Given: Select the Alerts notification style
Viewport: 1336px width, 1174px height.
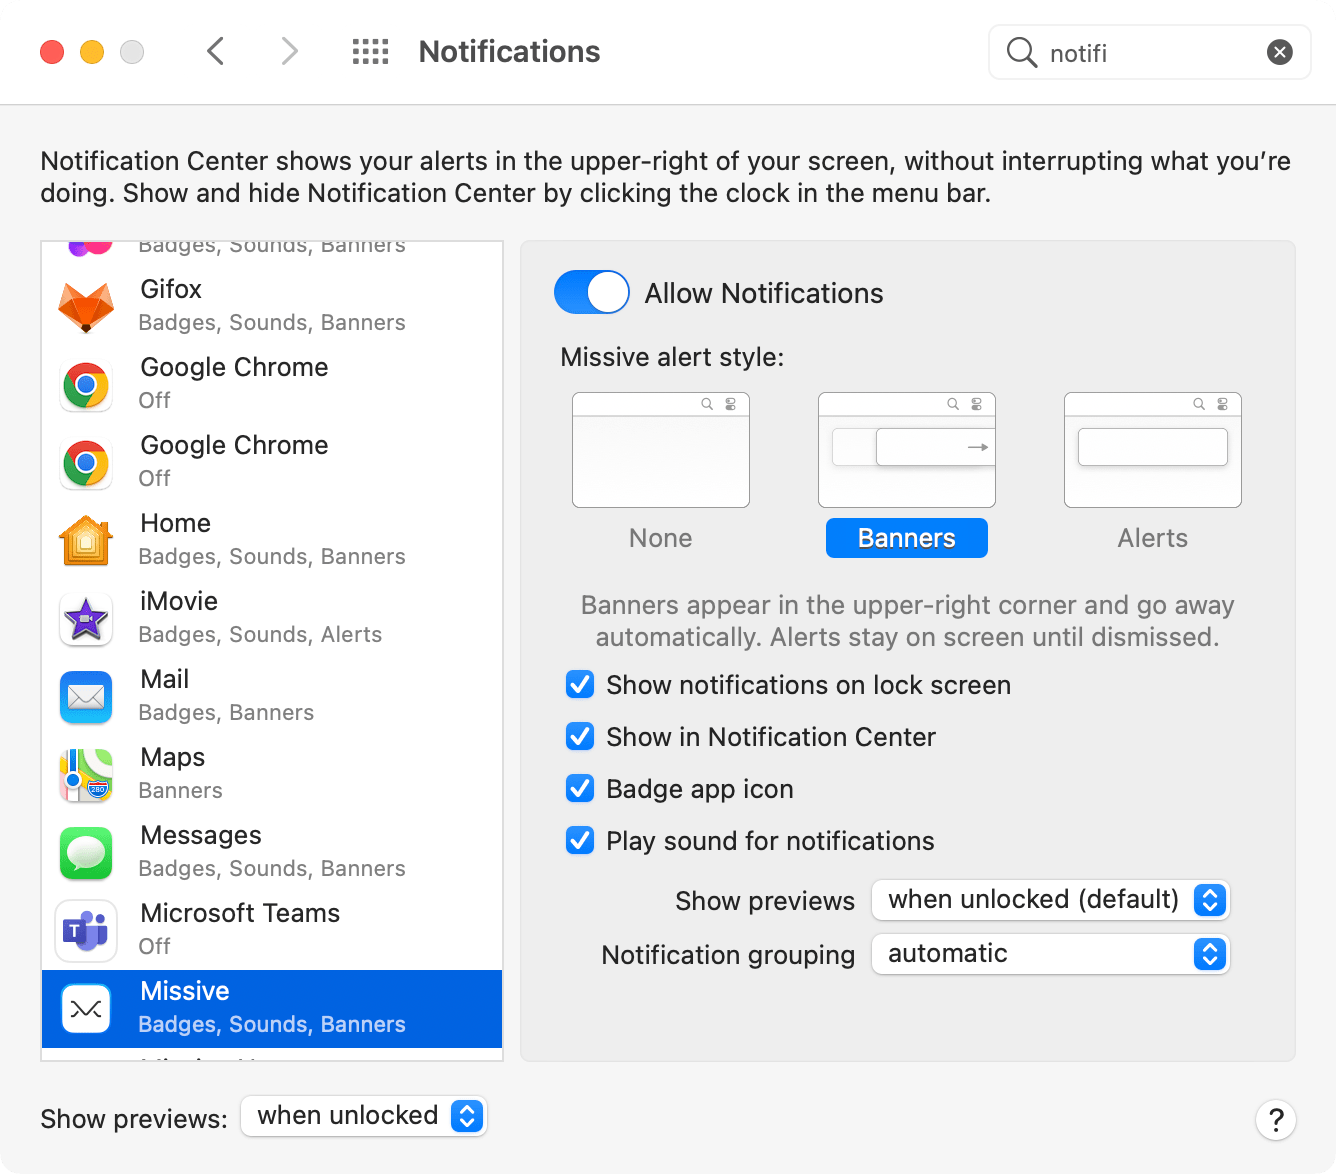Looking at the screenshot, I should (x=1152, y=450).
